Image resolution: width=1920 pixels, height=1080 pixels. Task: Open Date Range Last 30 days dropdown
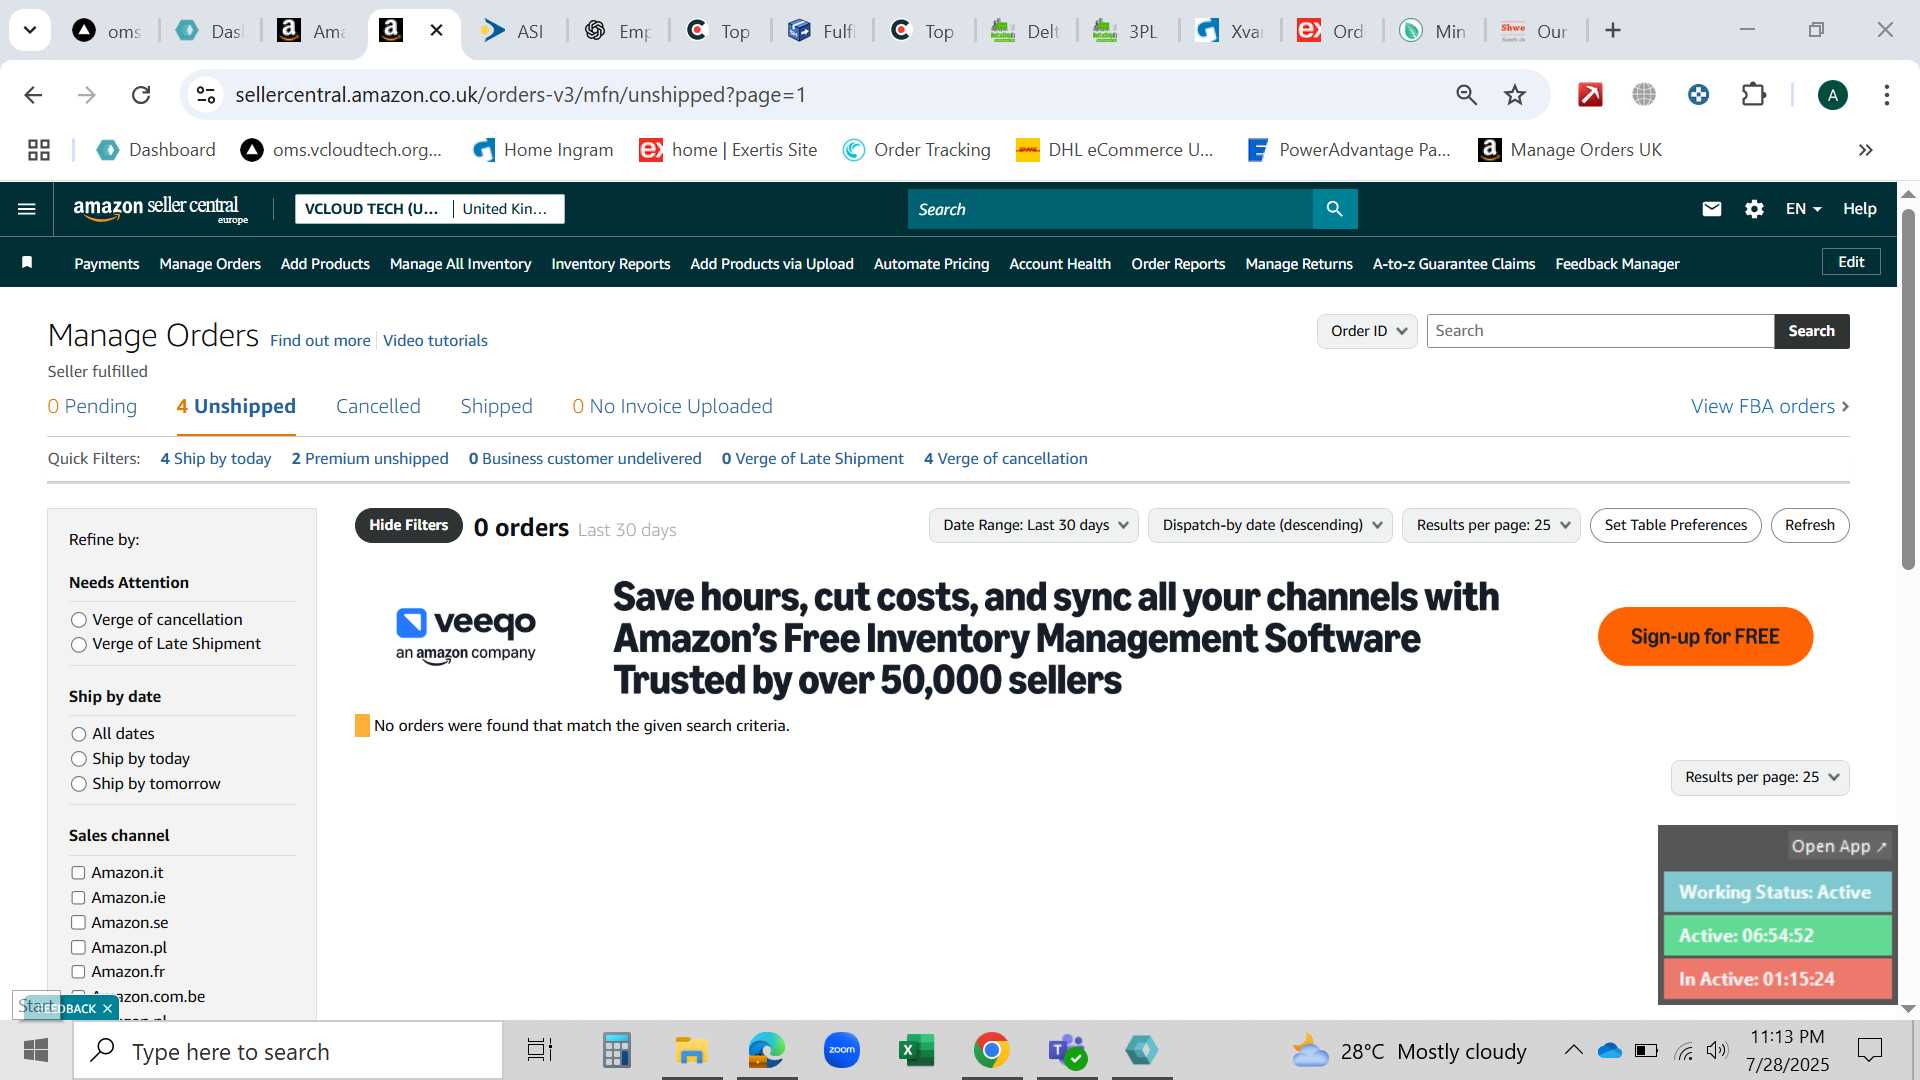(x=1034, y=525)
